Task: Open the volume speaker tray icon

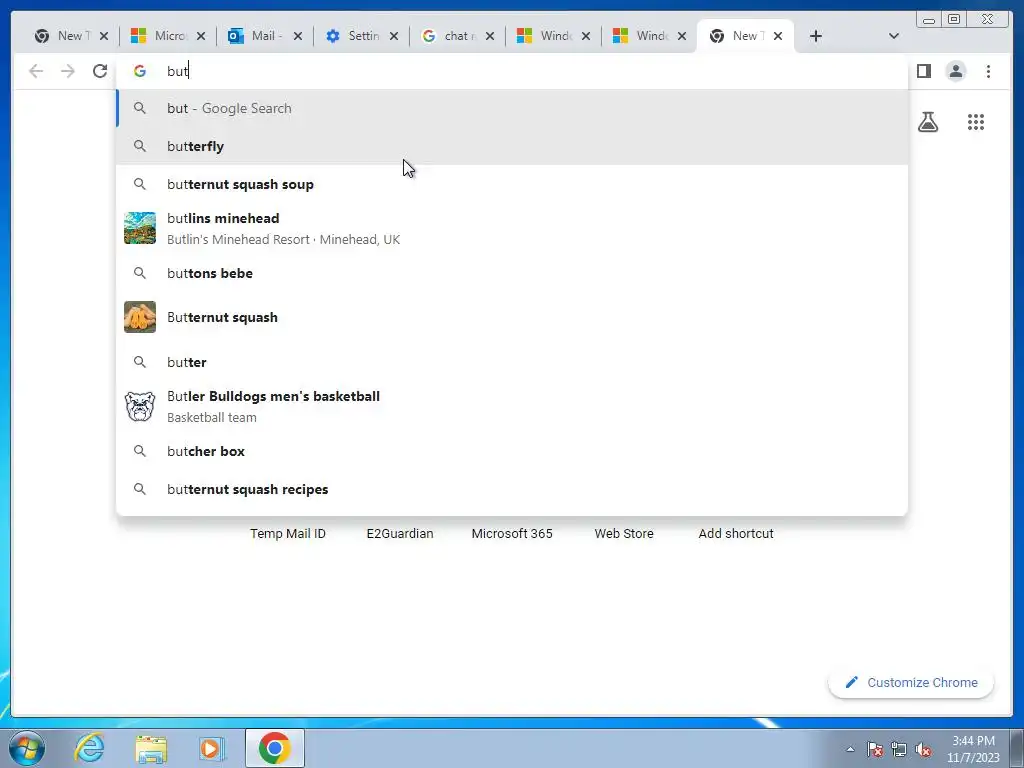Action: [x=923, y=749]
